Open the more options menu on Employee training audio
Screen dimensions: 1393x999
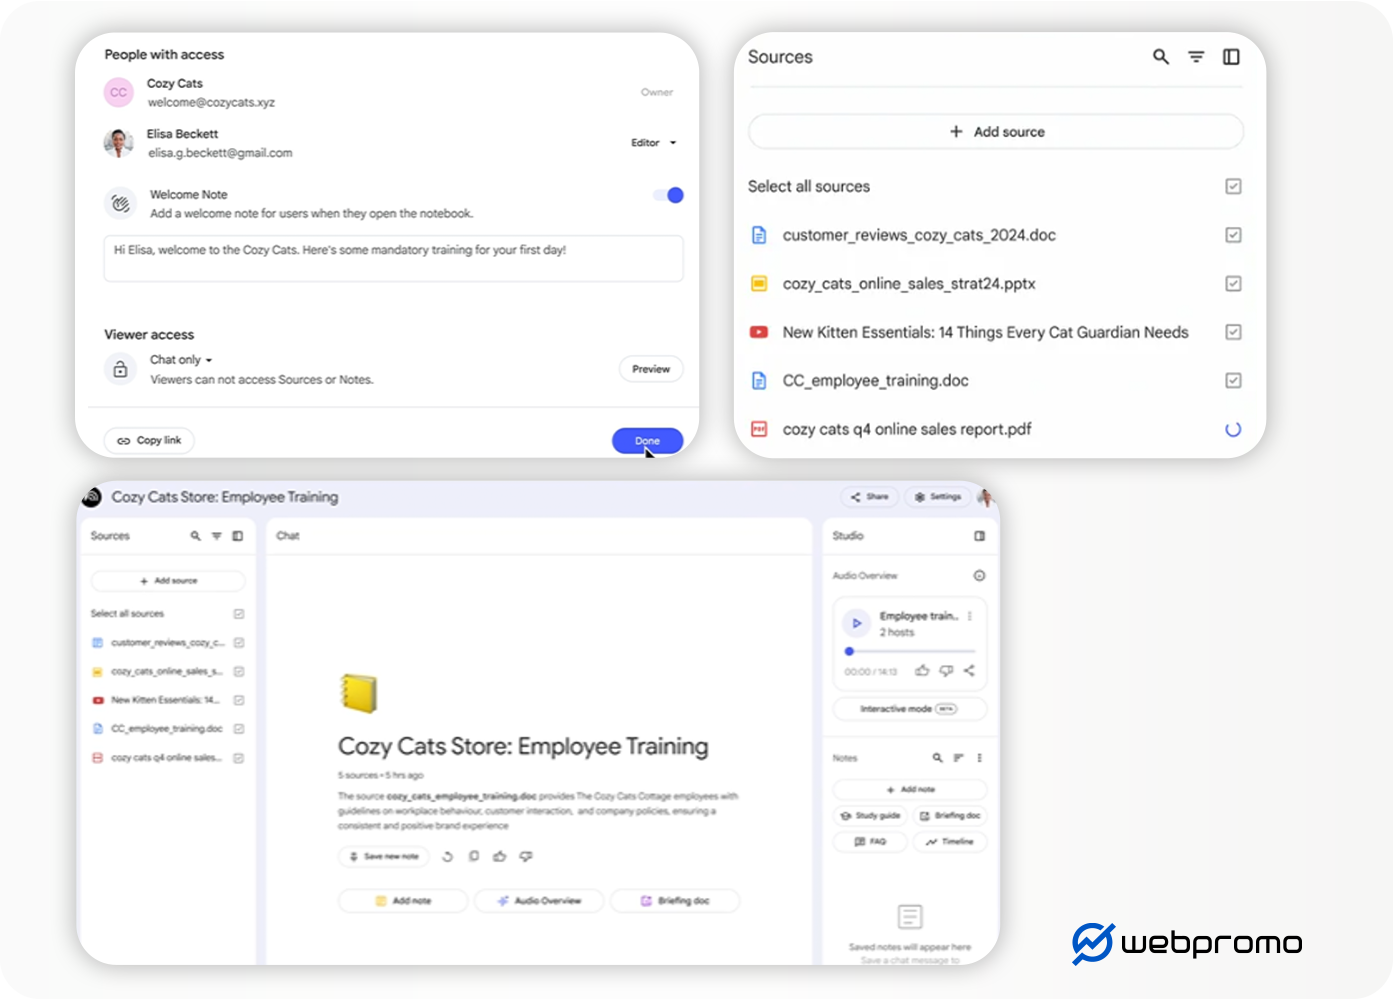coord(970,617)
